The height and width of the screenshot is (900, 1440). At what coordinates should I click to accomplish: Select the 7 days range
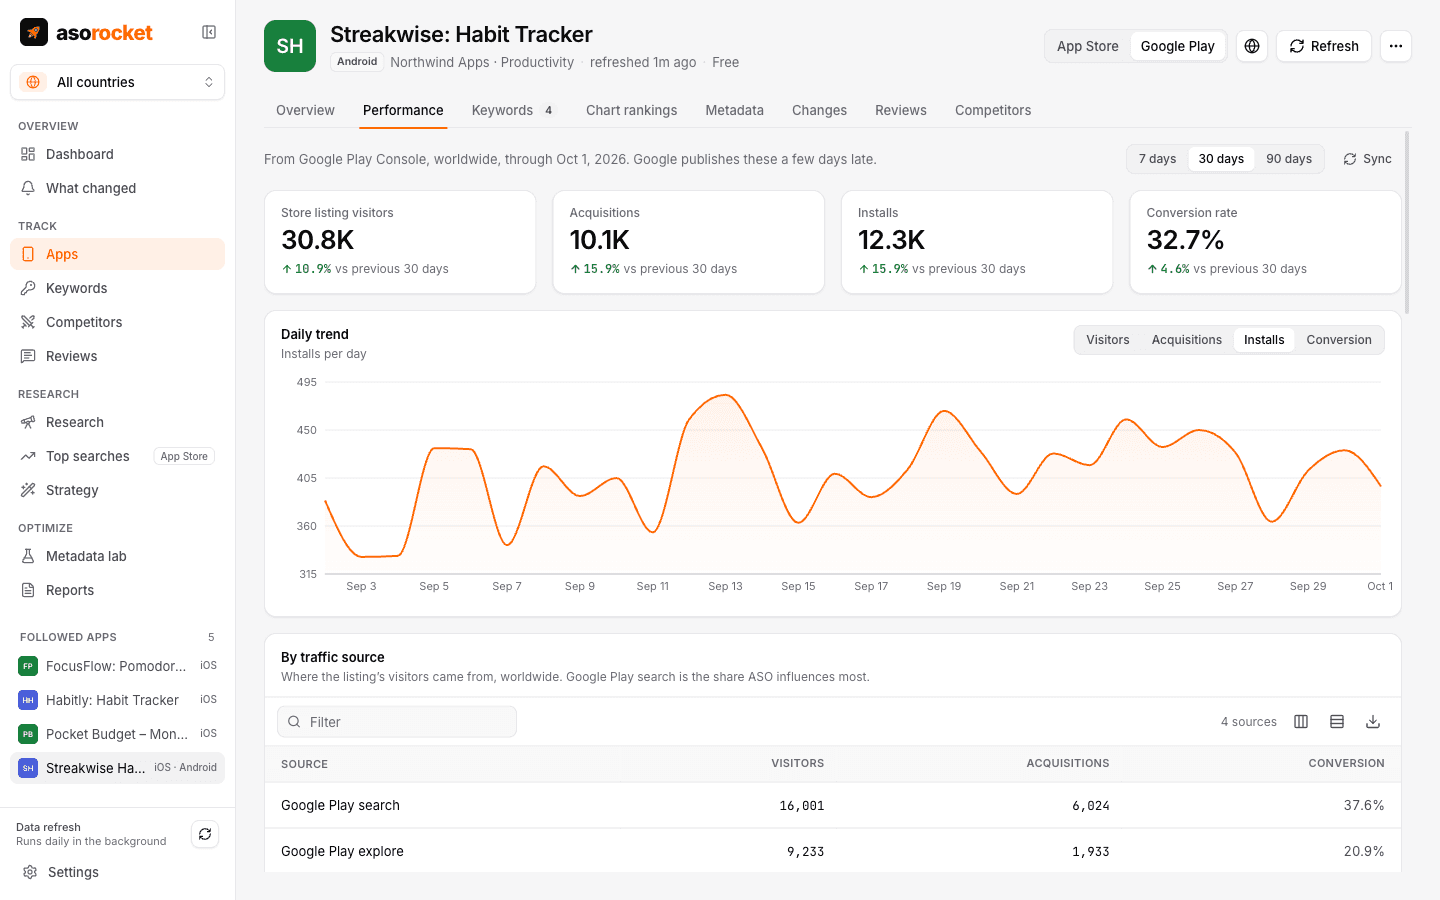(x=1157, y=159)
